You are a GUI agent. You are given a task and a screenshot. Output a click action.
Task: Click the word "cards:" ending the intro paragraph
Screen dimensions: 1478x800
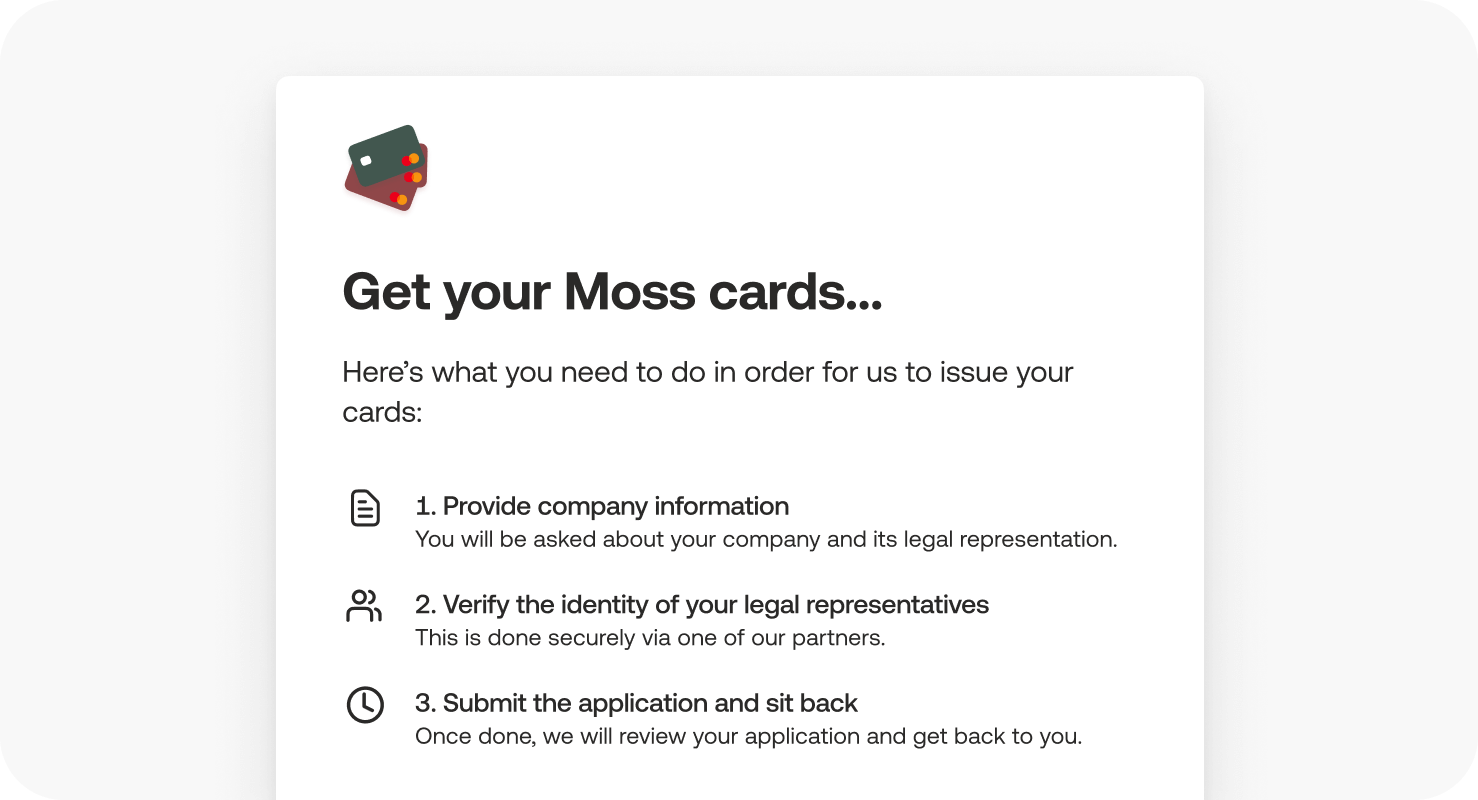383,412
